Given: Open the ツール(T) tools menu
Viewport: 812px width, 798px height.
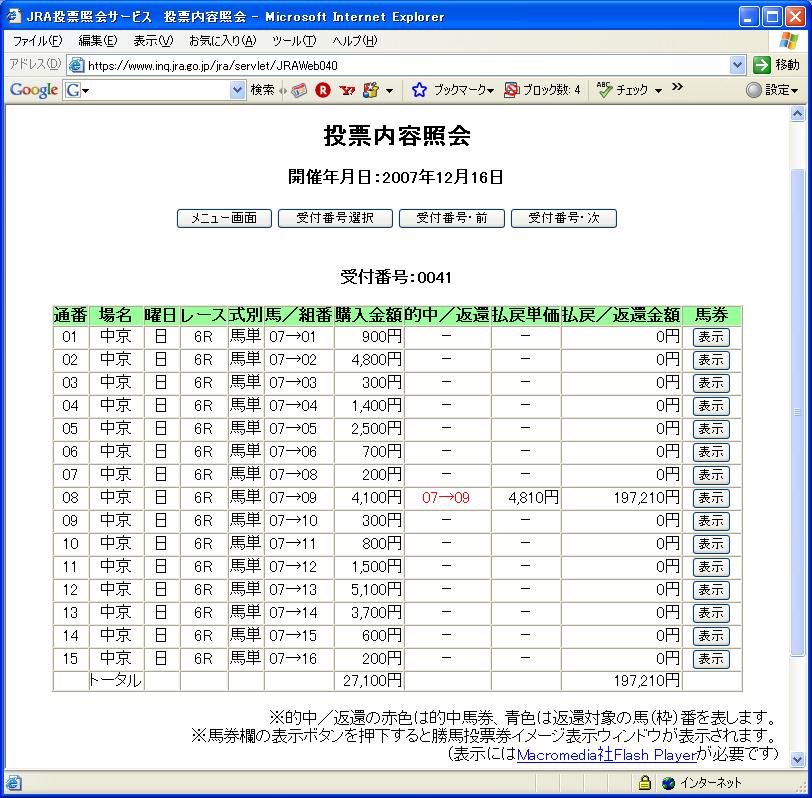Looking at the screenshot, I should click(294, 40).
